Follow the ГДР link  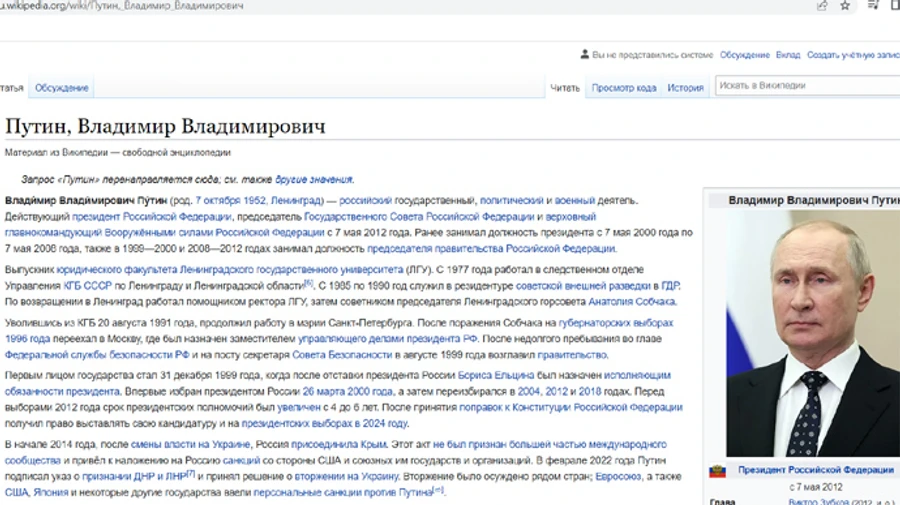[x=670, y=286]
